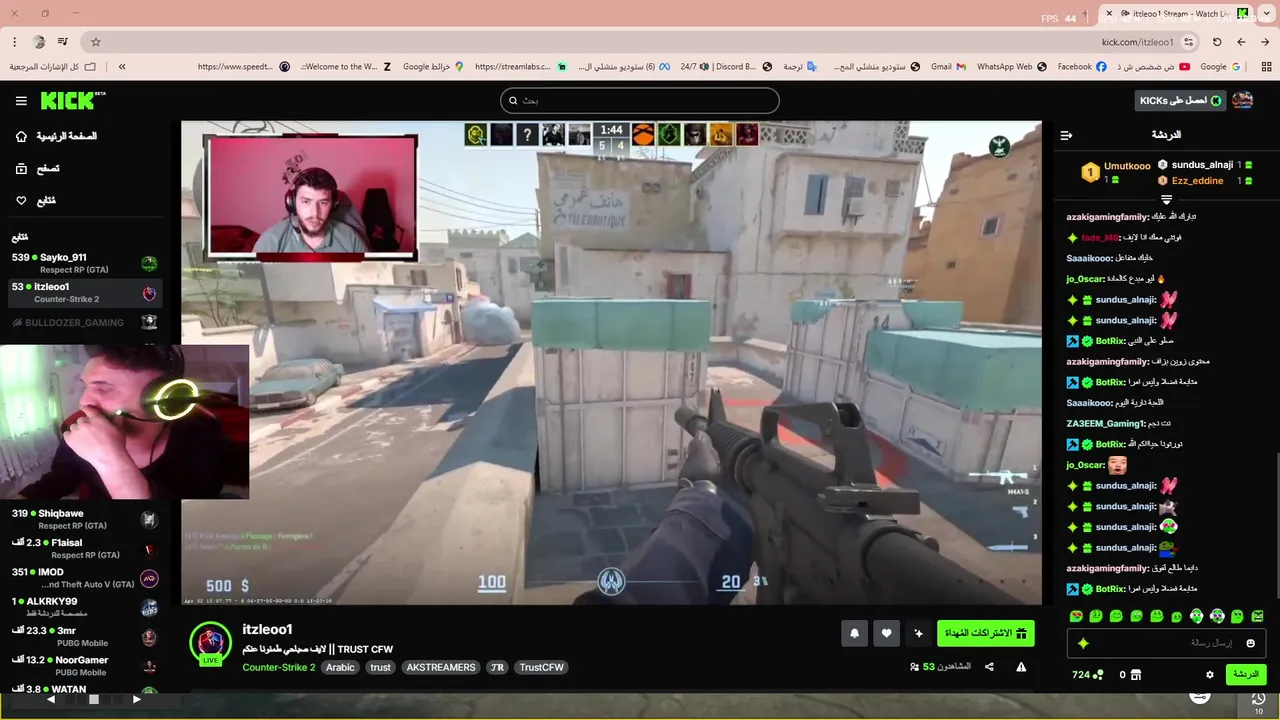Click the chat message input field
Viewport: 1280px width, 720px height.
coord(1167,643)
